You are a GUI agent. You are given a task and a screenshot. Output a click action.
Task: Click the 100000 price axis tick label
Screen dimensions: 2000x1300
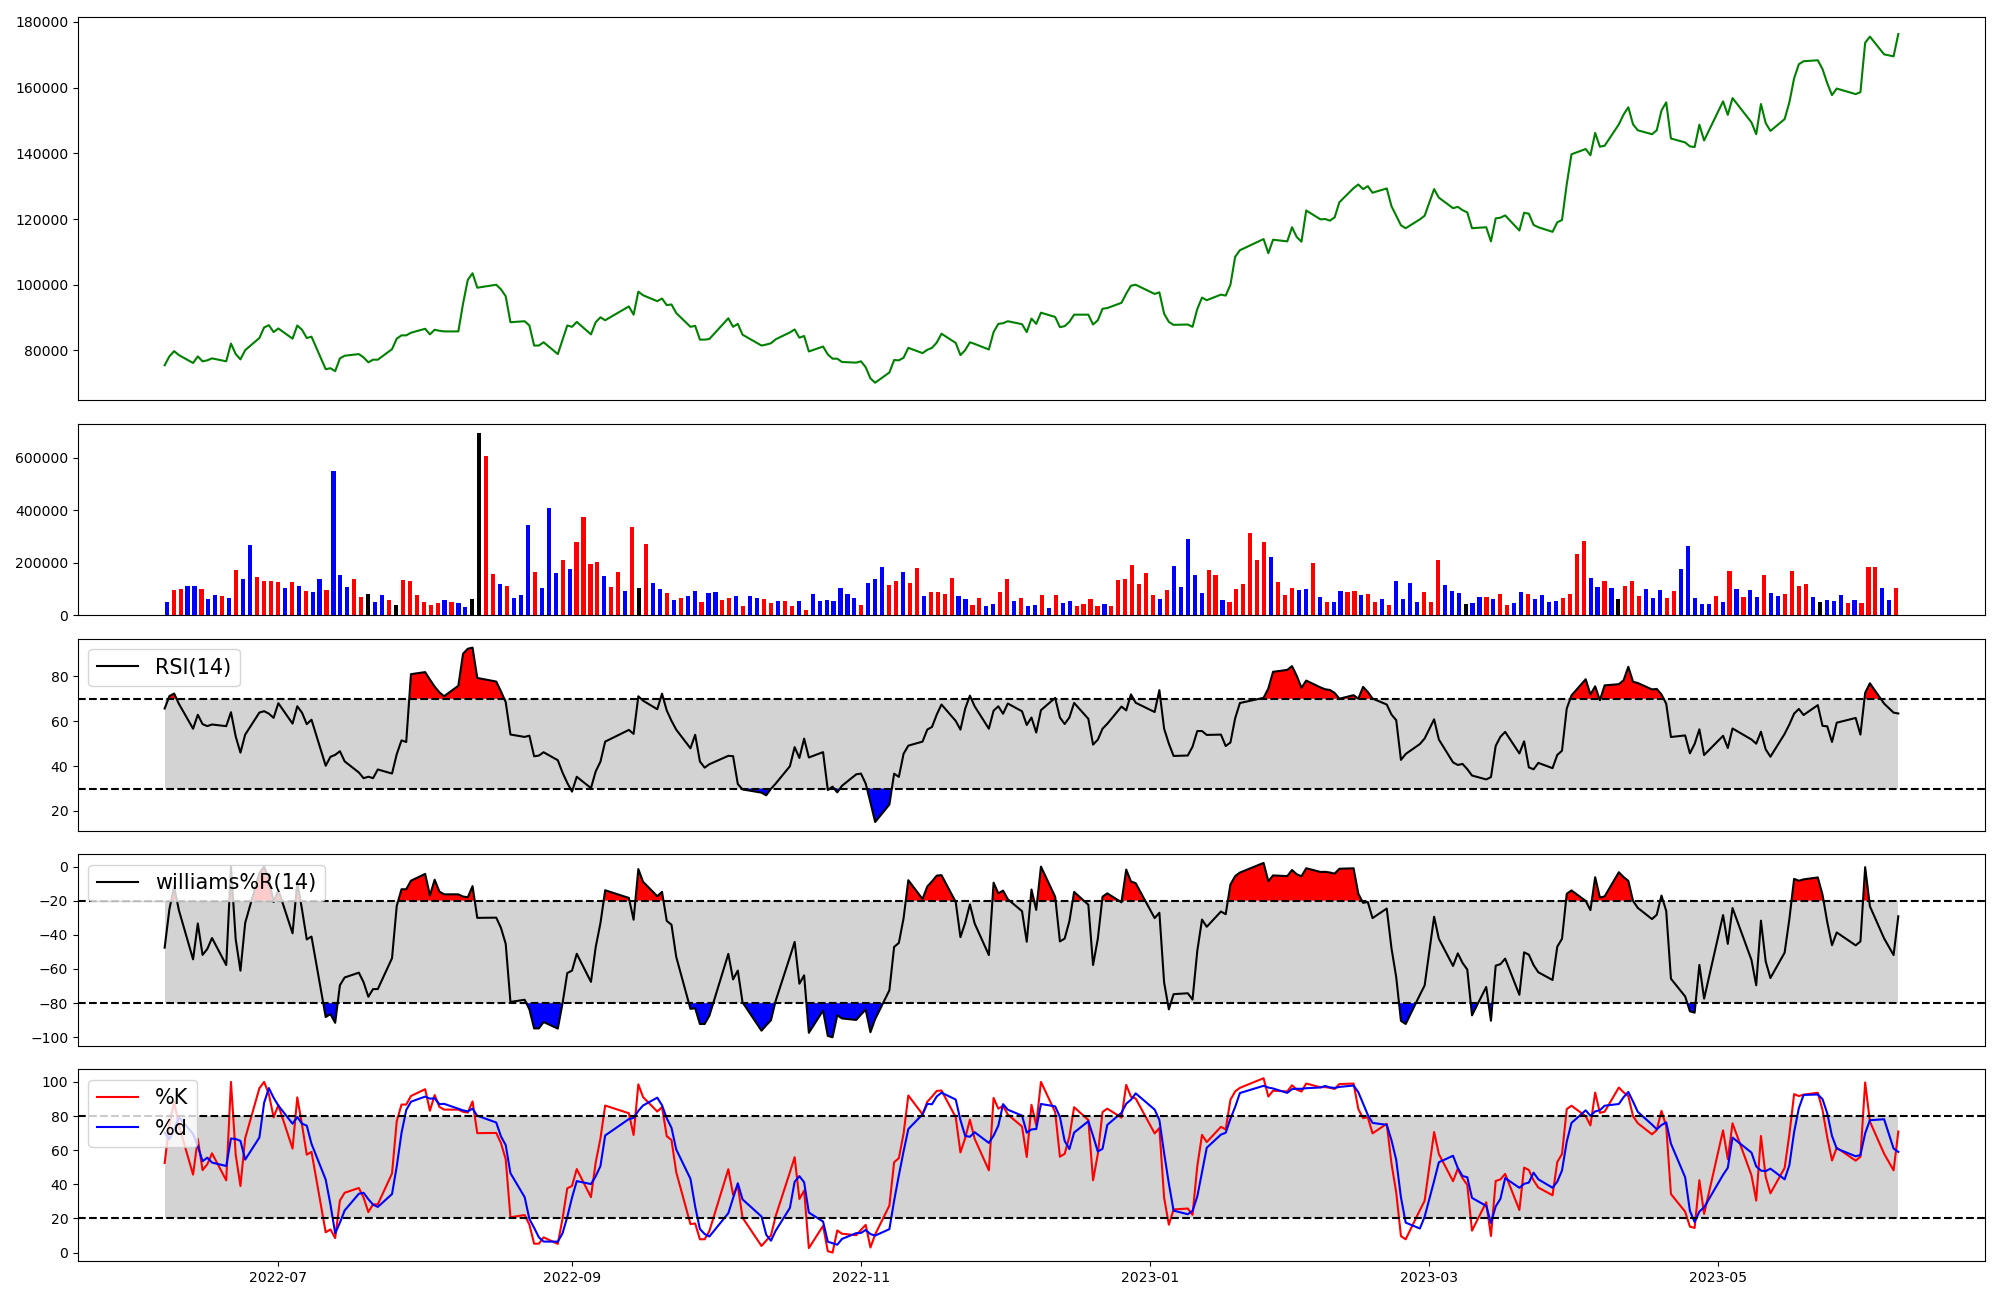click(x=42, y=285)
